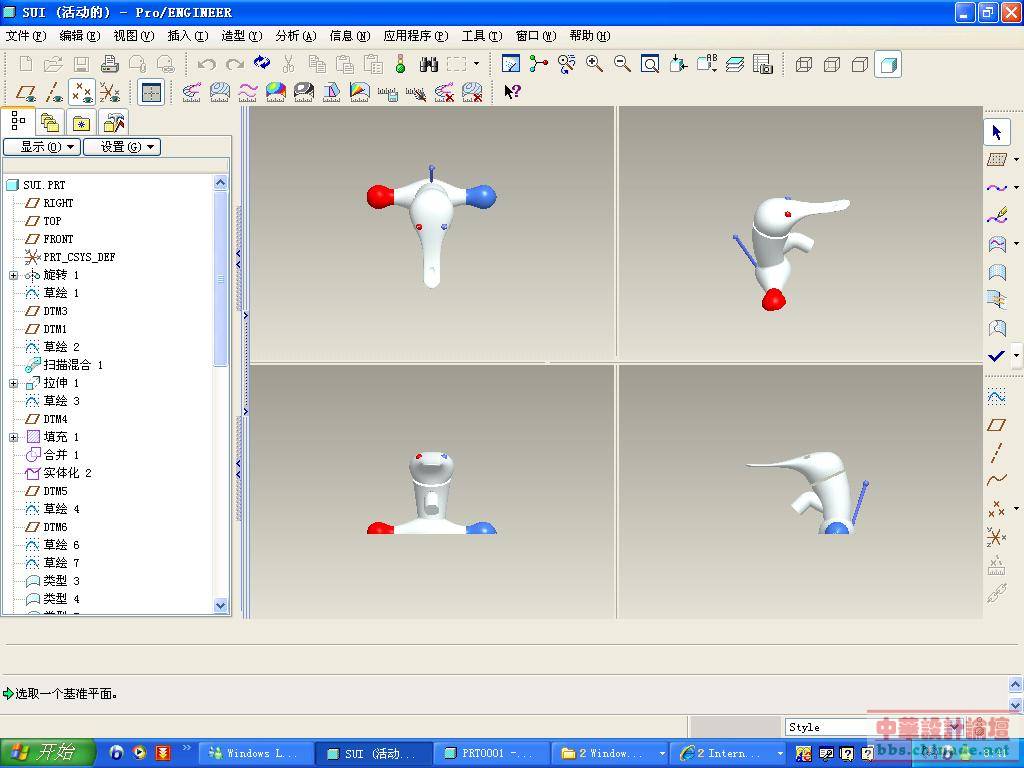Switch to the model tree tab
Viewport: 1024px width, 768px height.
pyautogui.click(x=18, y=121)
